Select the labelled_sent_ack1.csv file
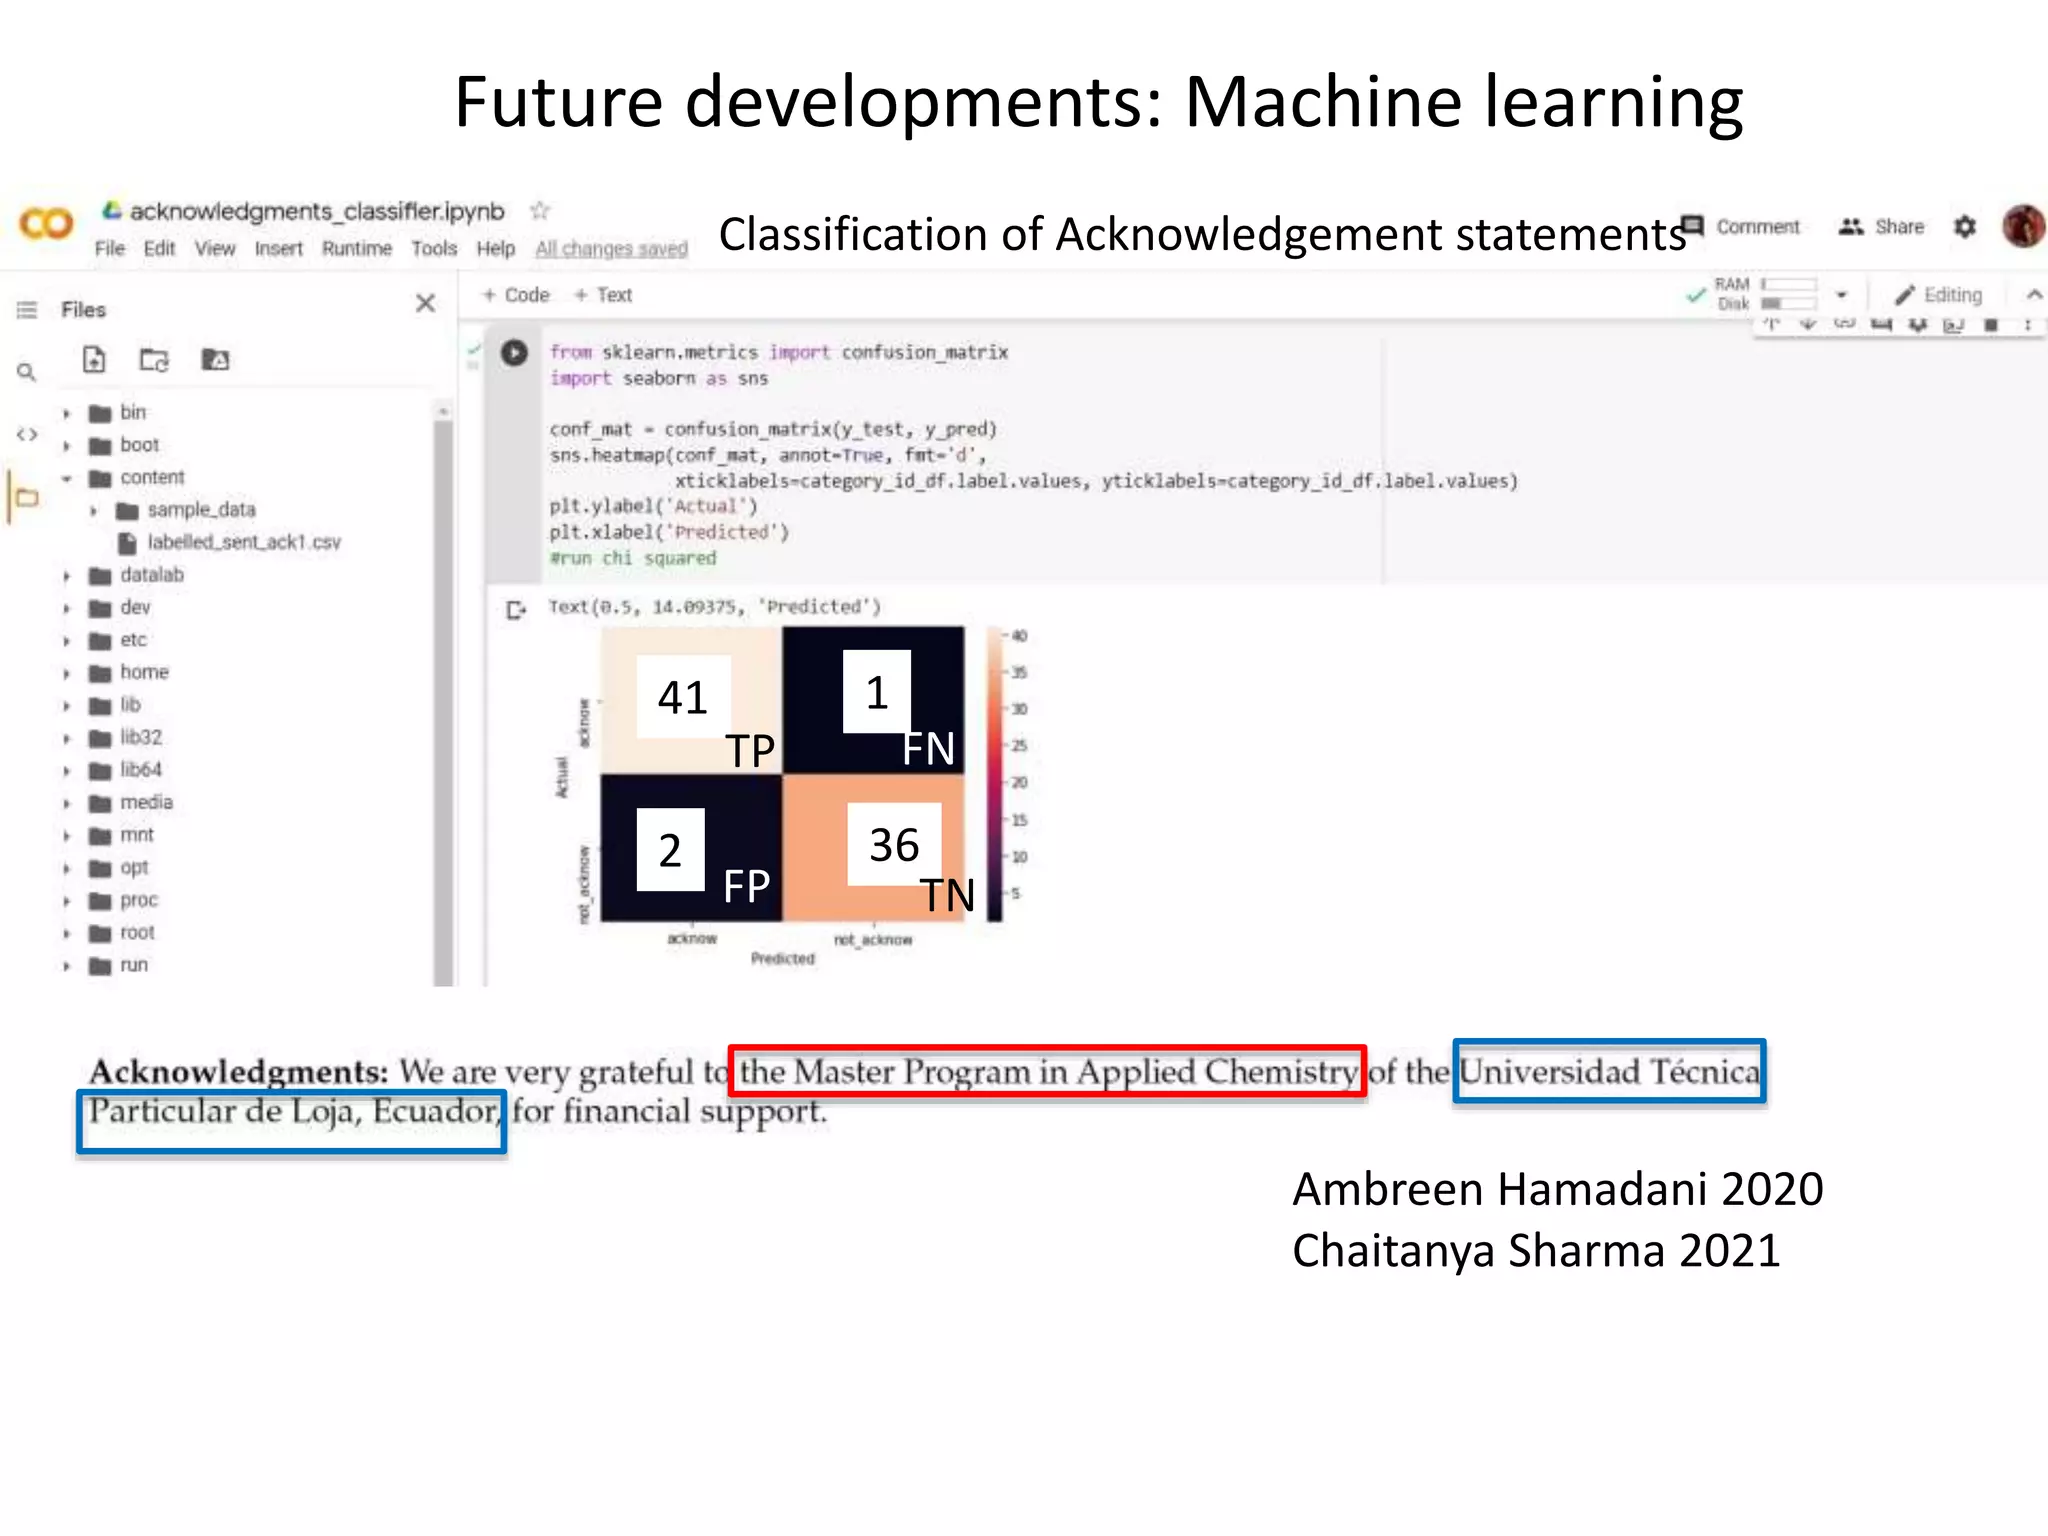 point(230,542)
